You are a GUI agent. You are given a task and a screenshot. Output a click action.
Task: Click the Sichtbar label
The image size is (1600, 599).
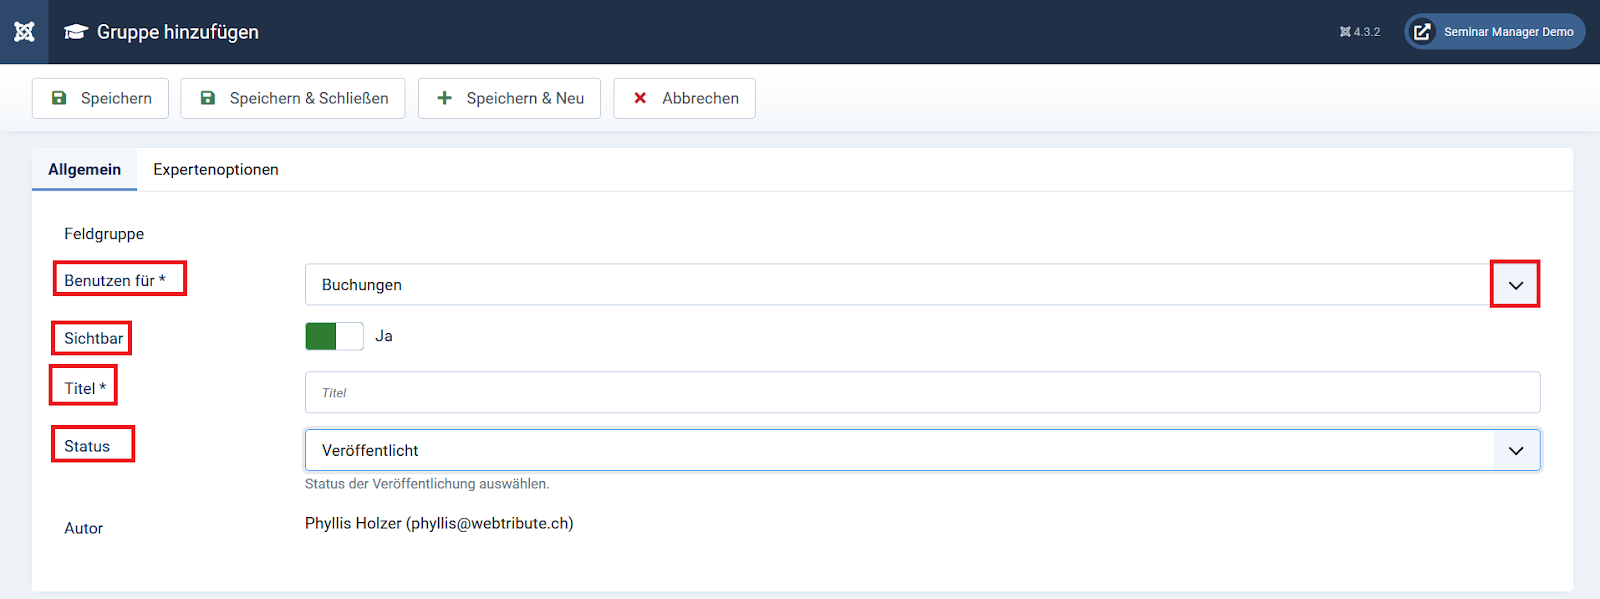pos(94,338)
